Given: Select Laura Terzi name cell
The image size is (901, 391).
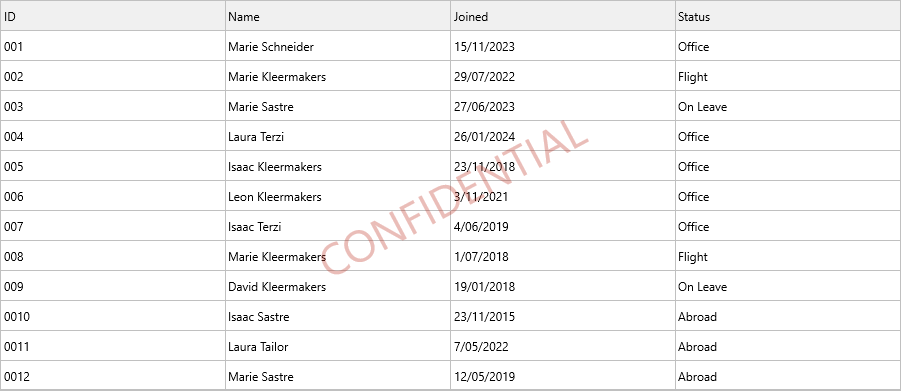Looking at the screenshot, I should 338,136.
